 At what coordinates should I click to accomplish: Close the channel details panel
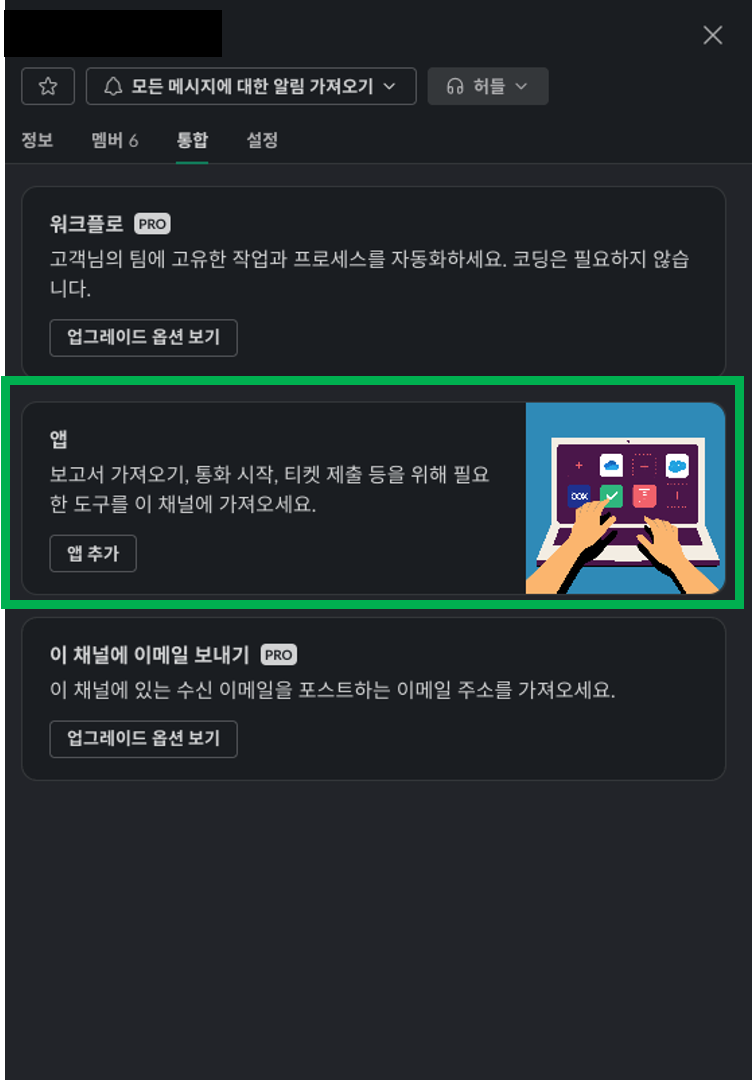(x=713, y=35)
